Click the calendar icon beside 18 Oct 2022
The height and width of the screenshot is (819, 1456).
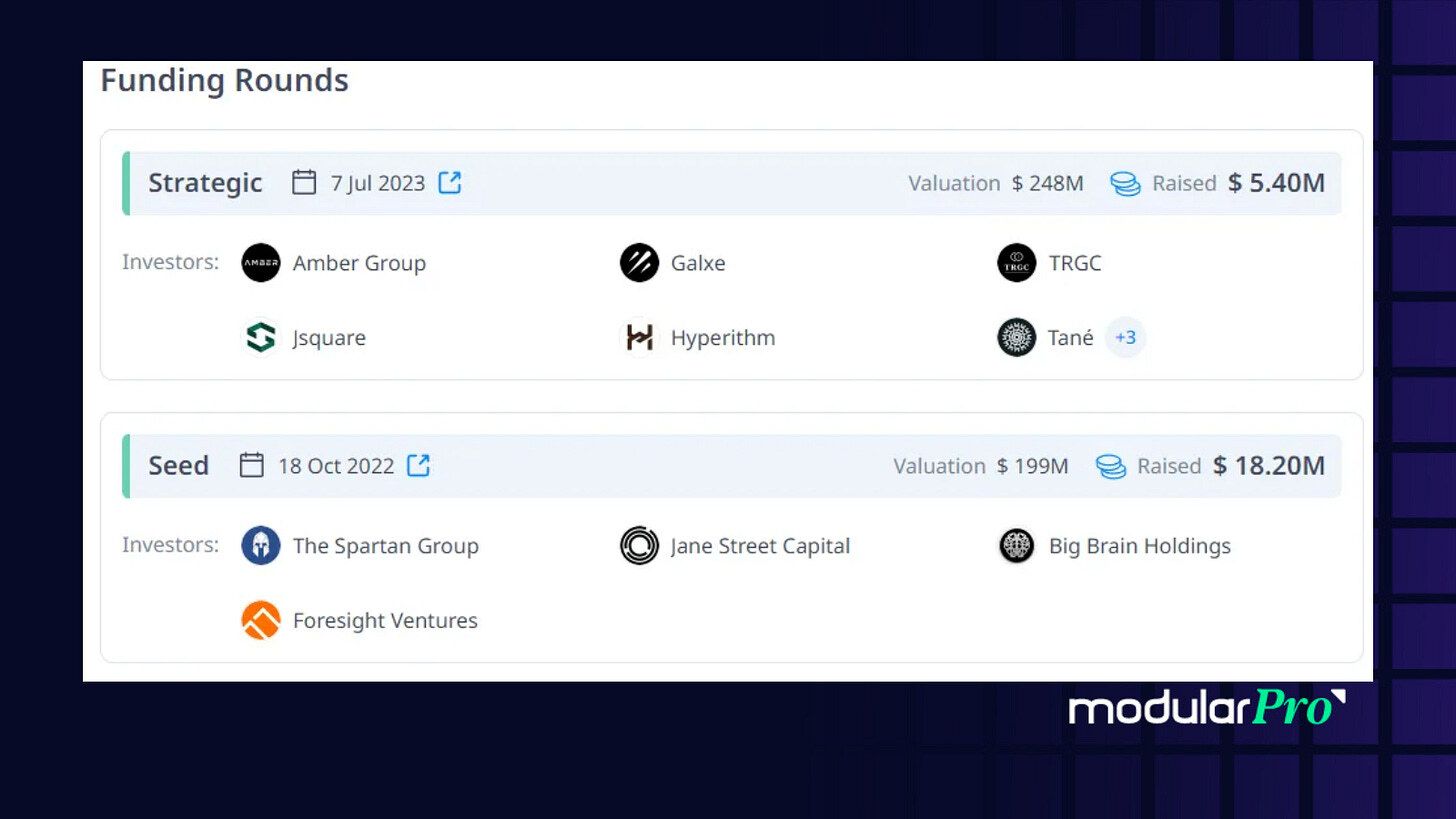[252, 465]
